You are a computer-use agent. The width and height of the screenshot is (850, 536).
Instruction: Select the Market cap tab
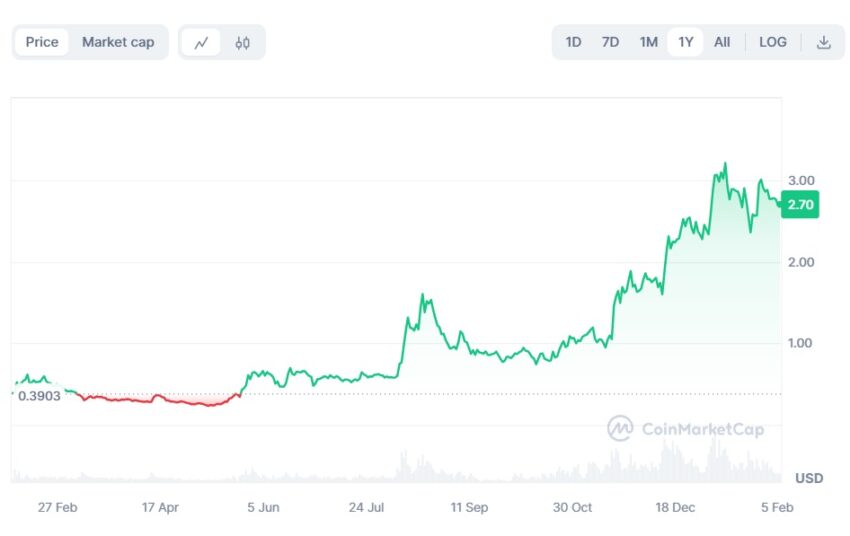(x=118, y=42)
